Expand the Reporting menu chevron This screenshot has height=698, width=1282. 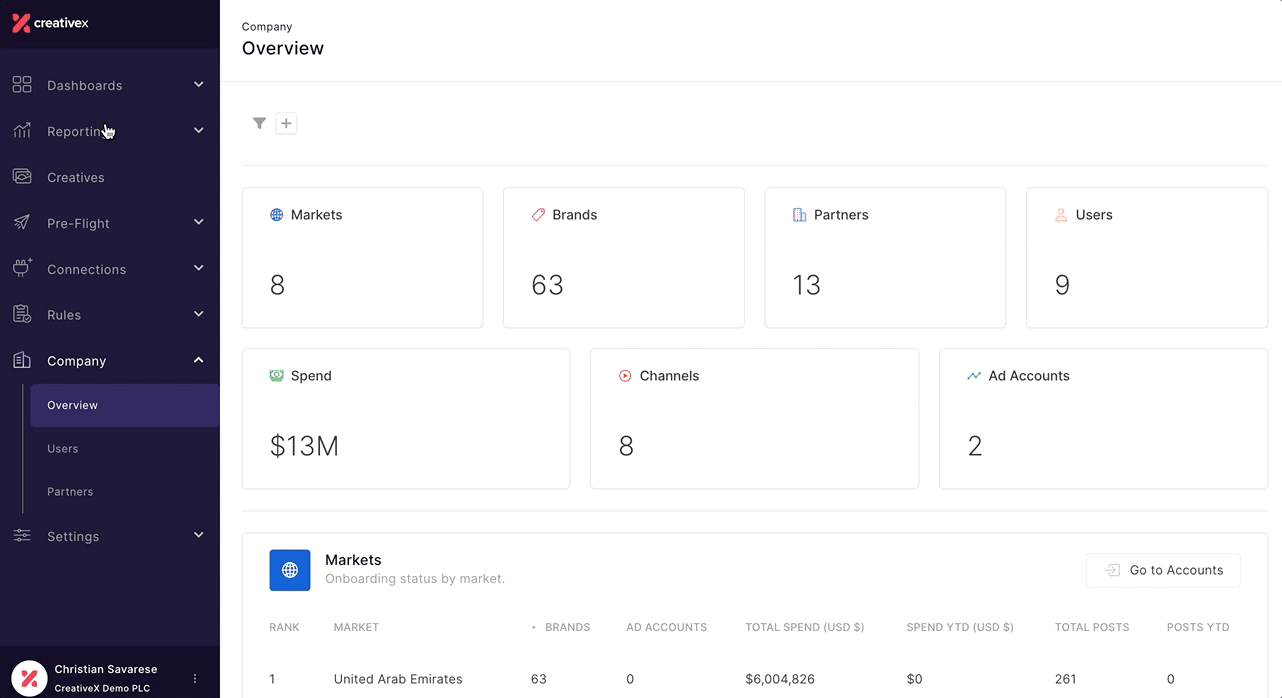click(x=198, y=131)
